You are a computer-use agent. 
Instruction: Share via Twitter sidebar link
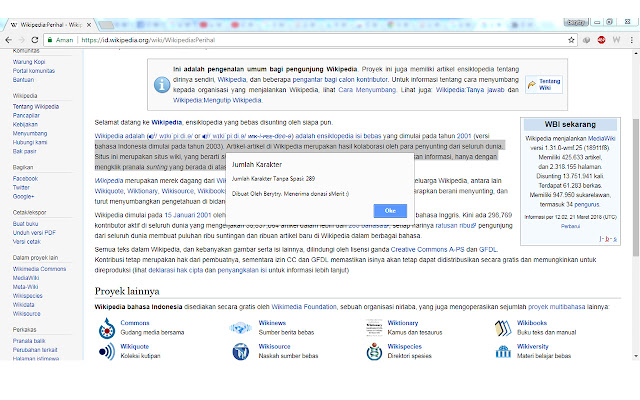pos(21,188)
